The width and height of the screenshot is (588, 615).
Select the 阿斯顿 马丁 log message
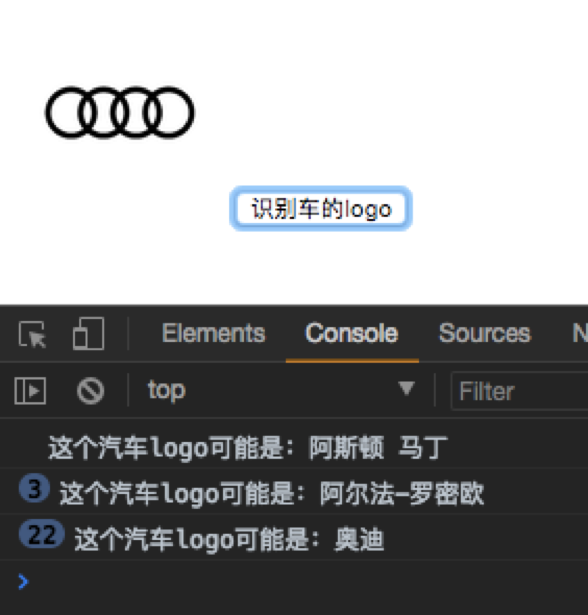pyautogui.click(x=248, y=447)
